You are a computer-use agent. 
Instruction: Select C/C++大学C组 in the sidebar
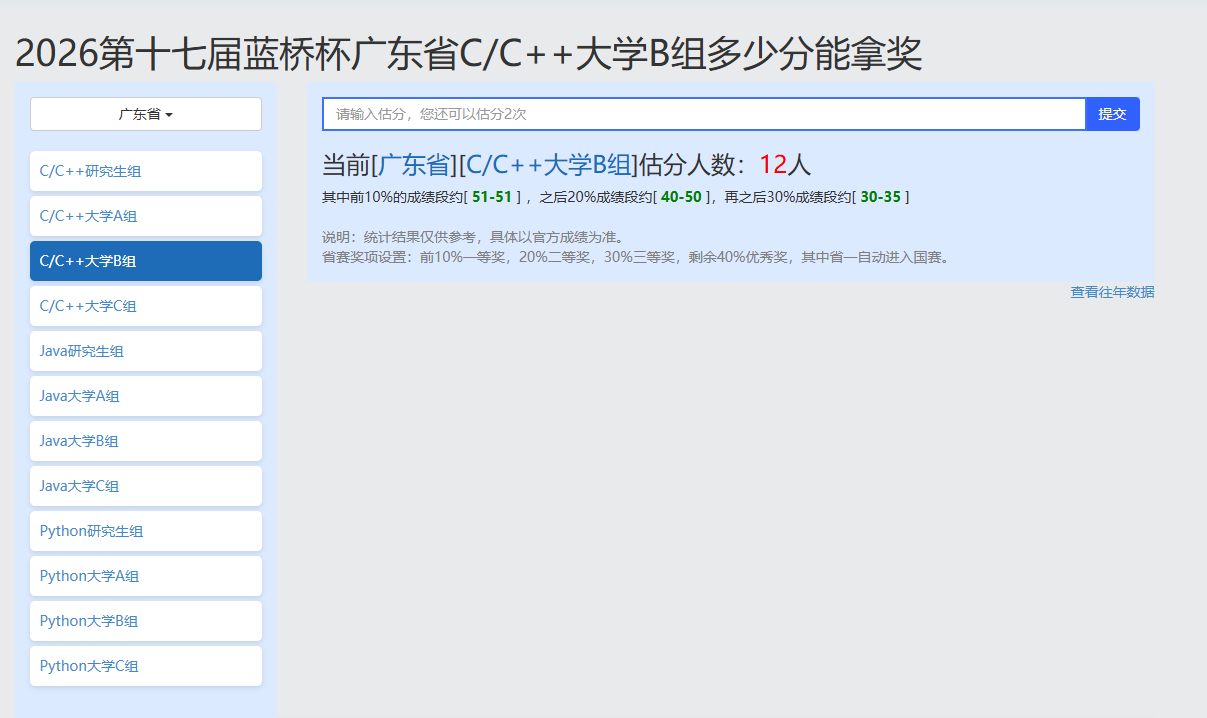pos(146,306)
